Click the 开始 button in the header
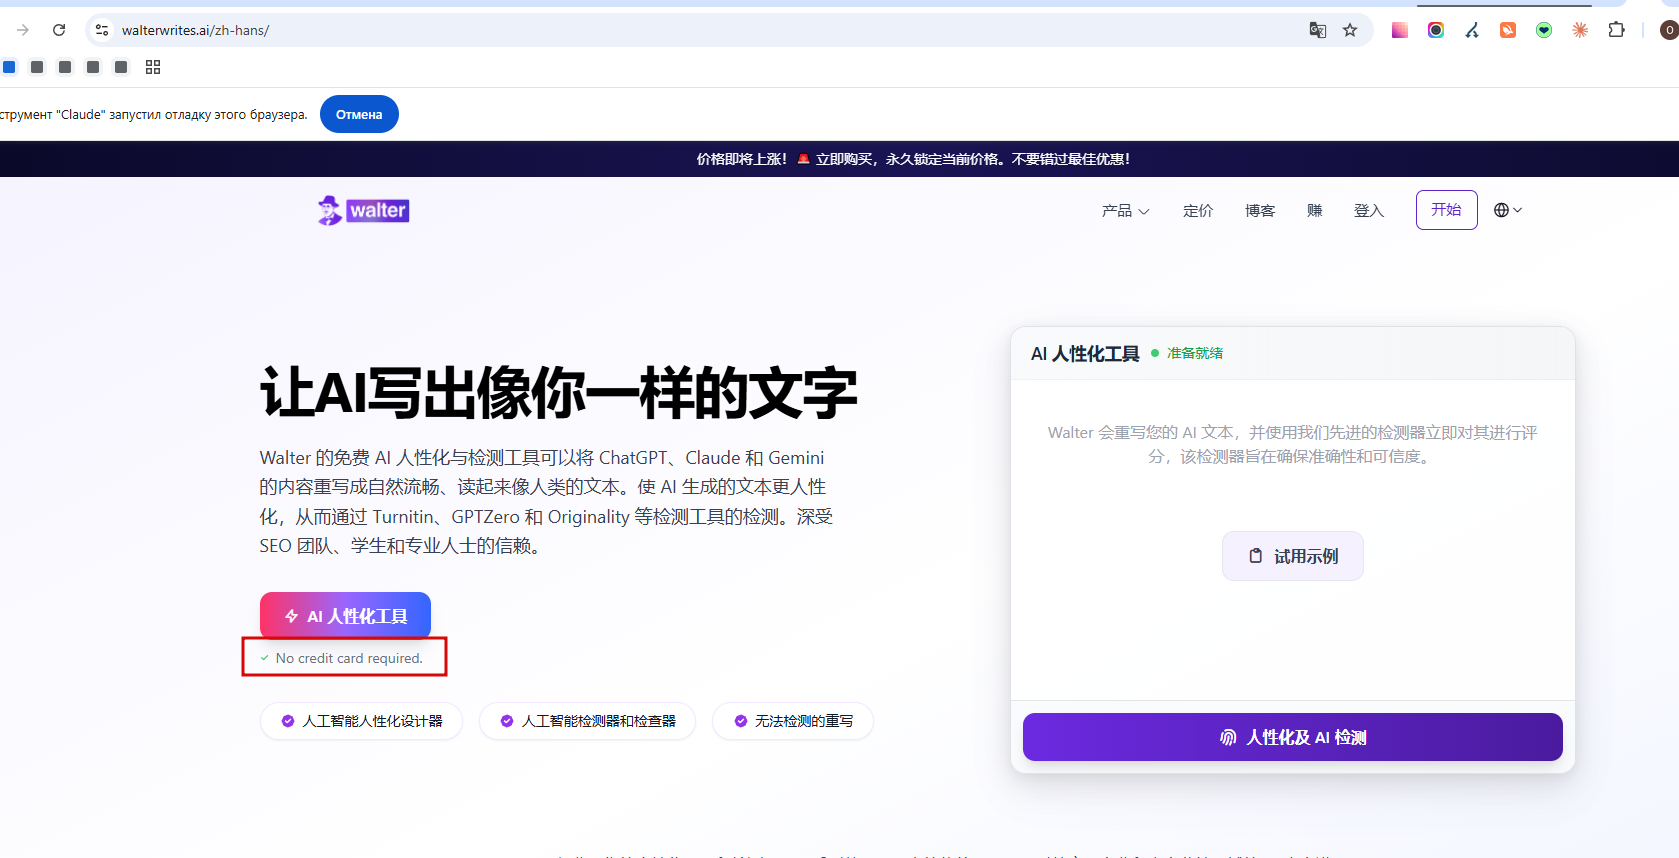Image resolution: width=1679 pixels, height=858 pixels. point(1446,210)
